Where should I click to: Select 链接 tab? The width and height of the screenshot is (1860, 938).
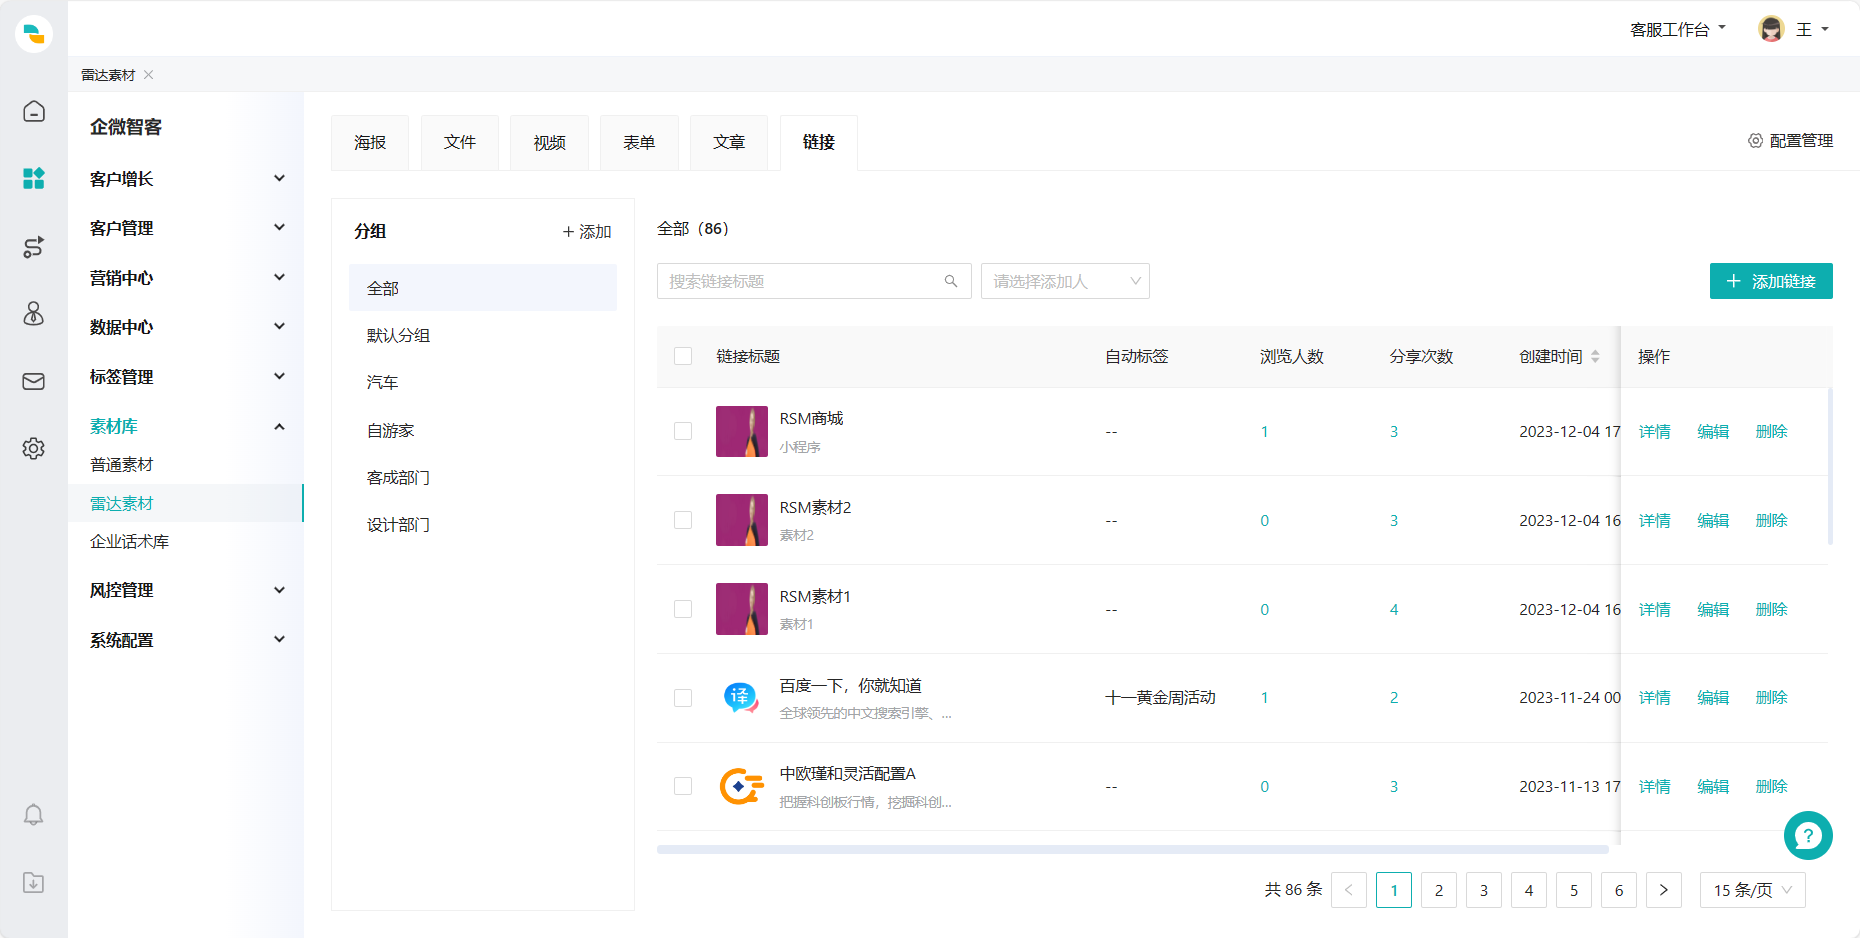(819, 143)
